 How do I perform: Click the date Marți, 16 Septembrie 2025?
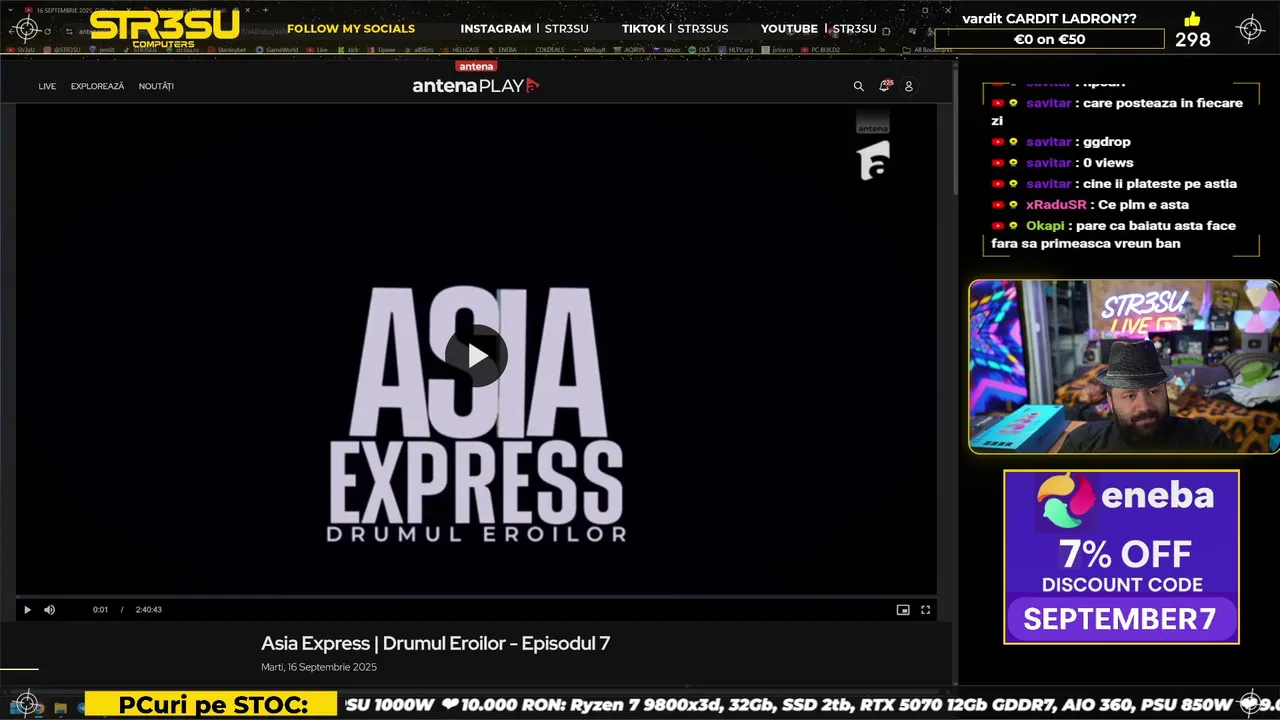319,667
